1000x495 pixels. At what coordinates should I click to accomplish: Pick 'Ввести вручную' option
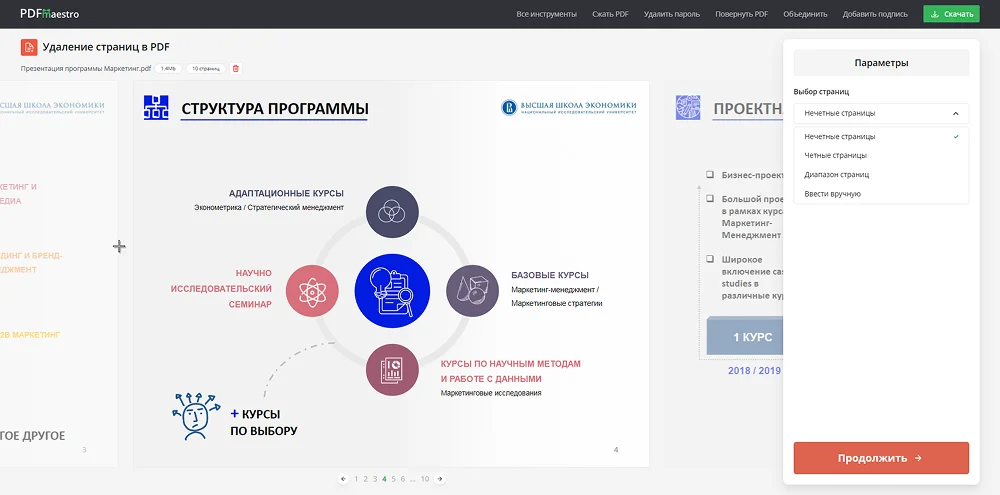click(832, 193)
